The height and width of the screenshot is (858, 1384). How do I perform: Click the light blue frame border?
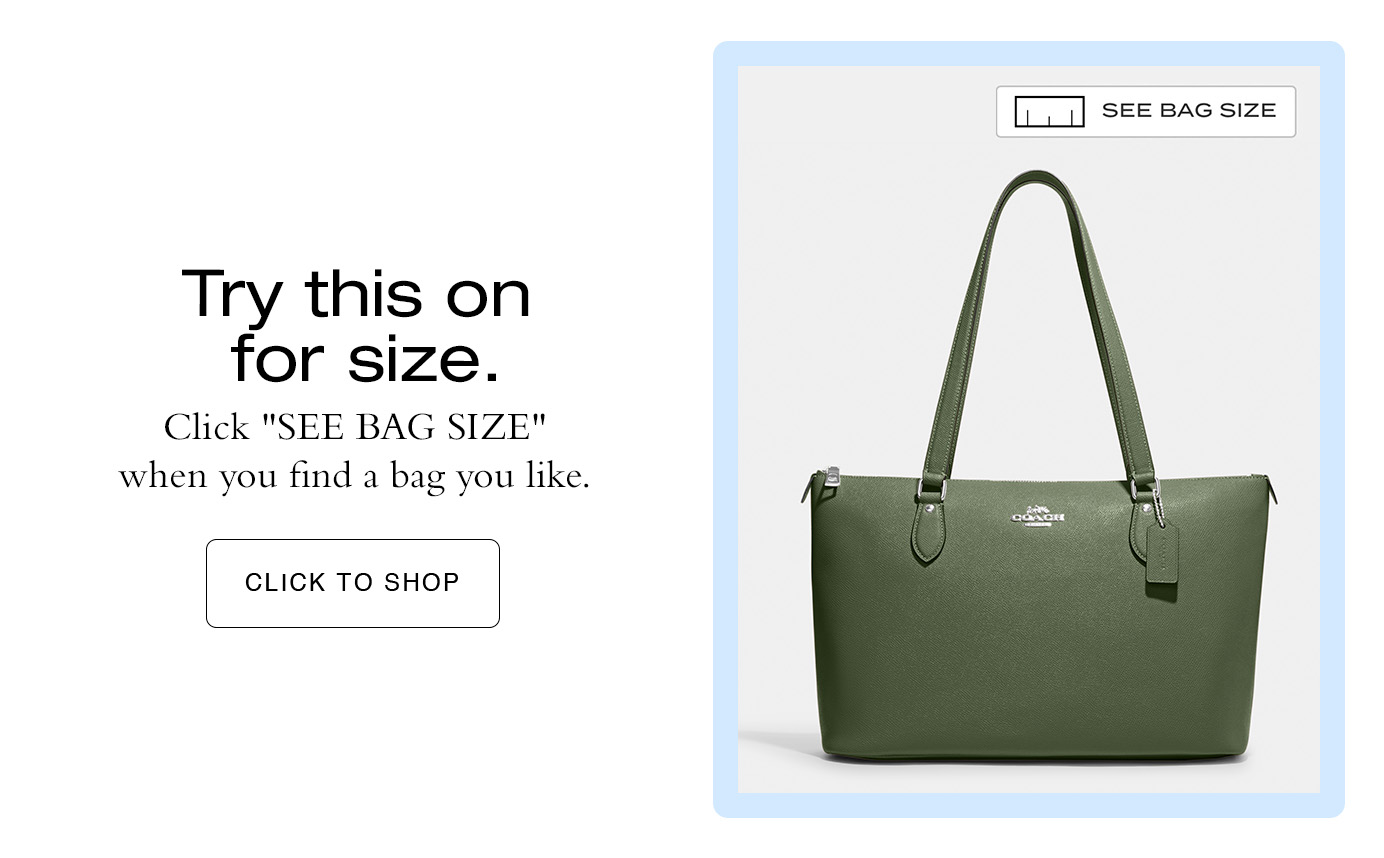click(x=725, y=430)
